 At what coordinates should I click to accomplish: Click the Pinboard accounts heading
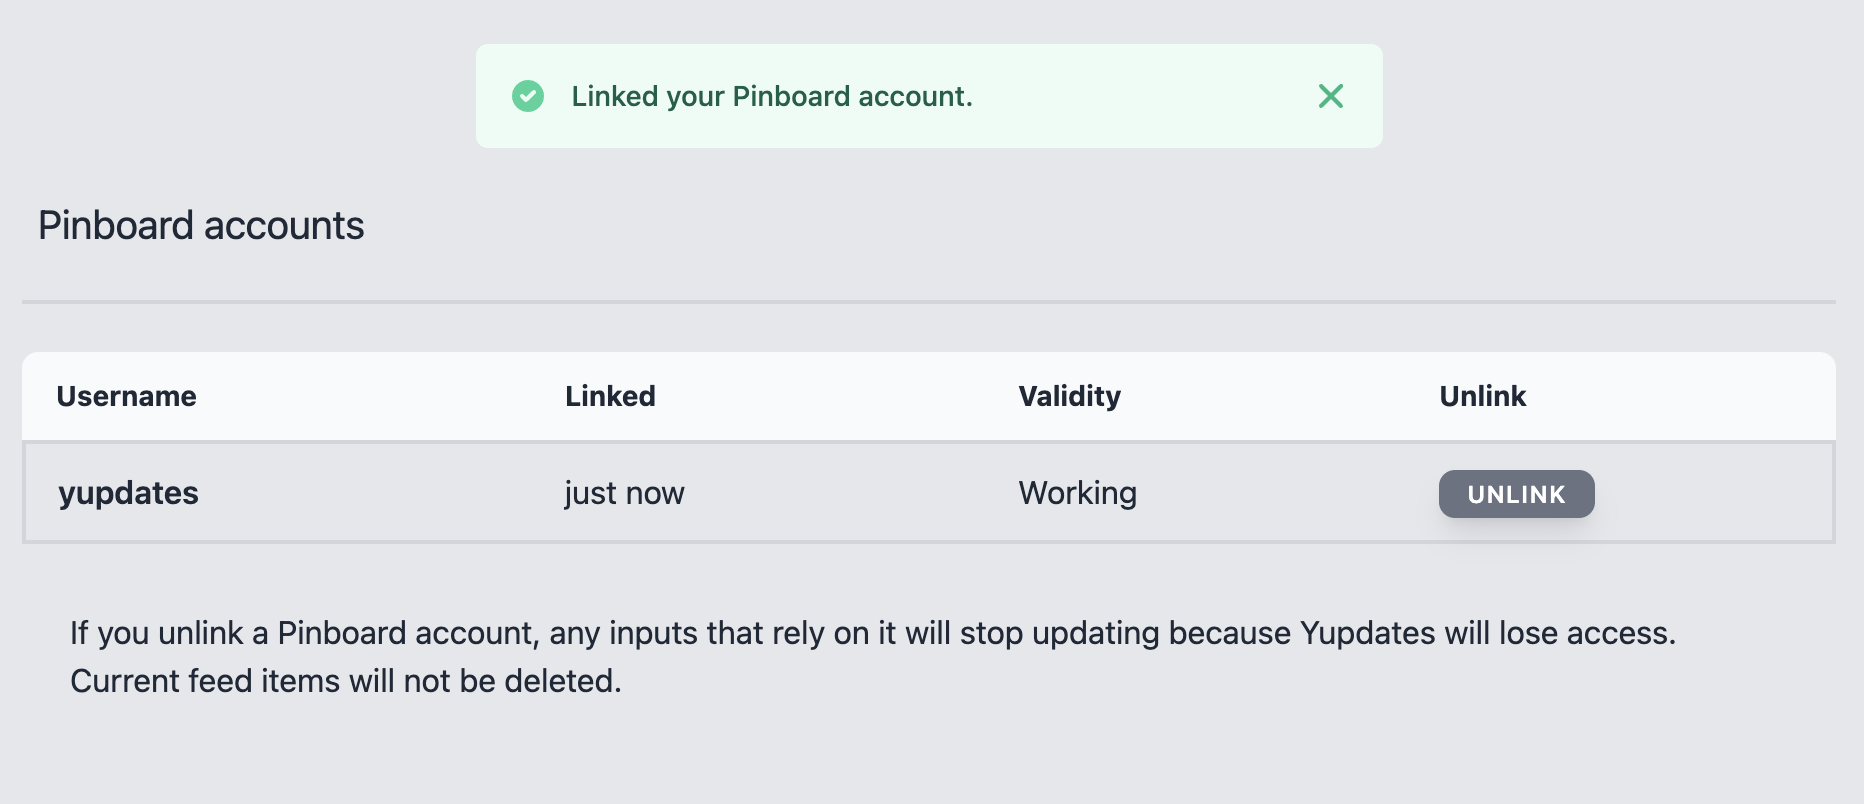201,226
